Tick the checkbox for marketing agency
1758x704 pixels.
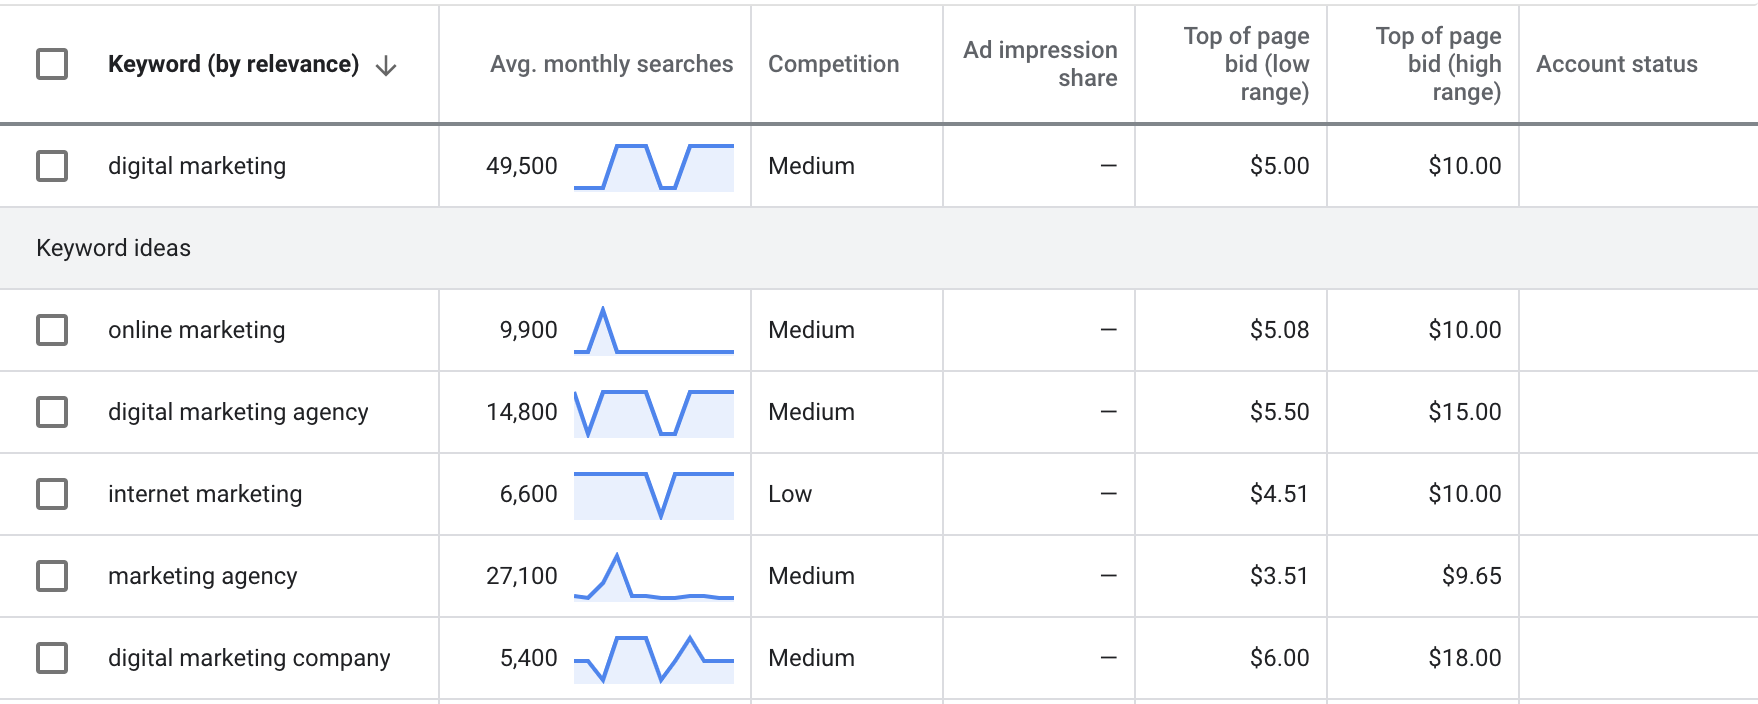tap(52, 576)
